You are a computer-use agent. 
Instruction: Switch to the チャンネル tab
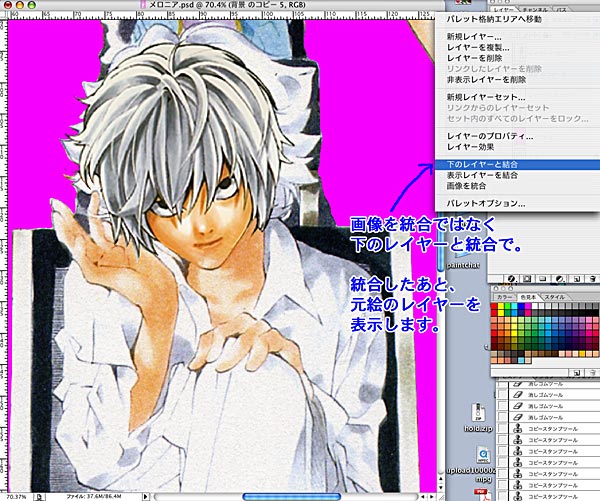(x=535, y=10)
